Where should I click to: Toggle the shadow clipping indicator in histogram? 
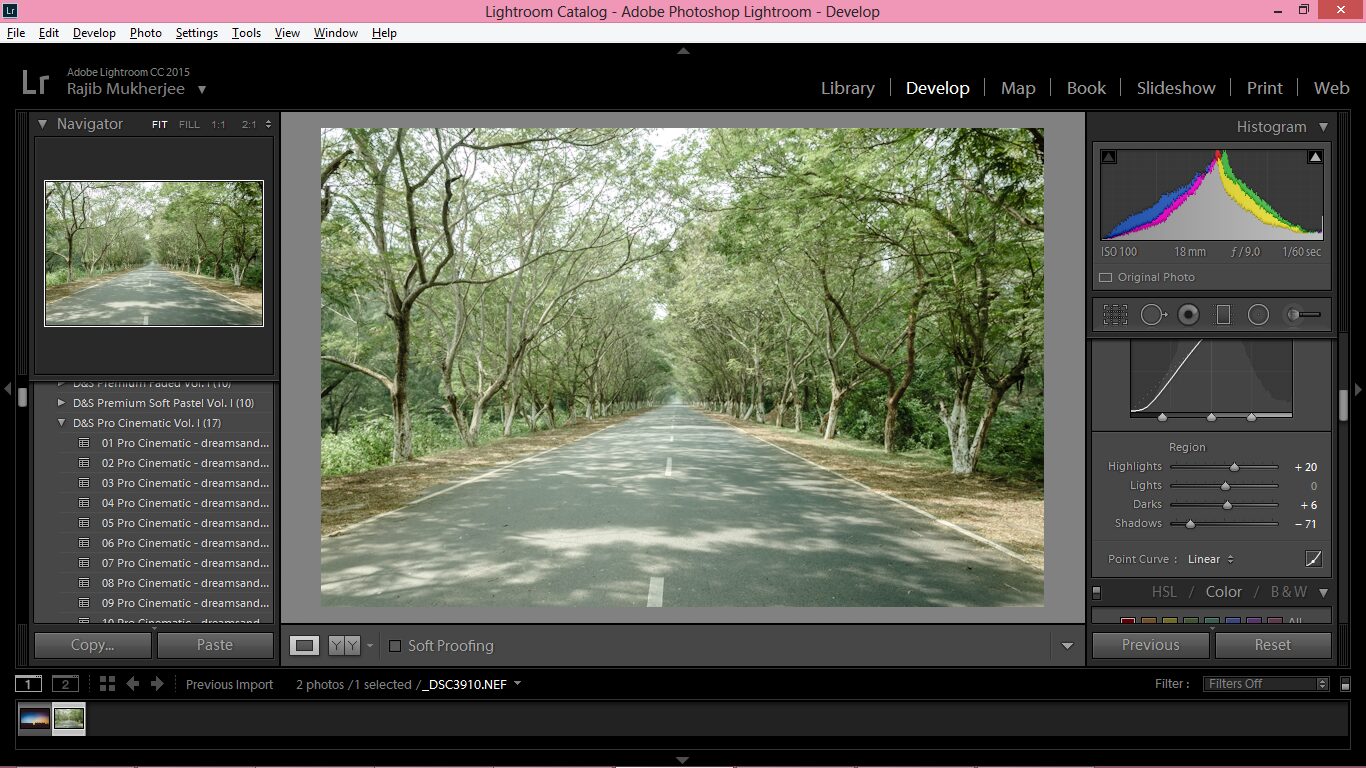[x=1108, y=157]
